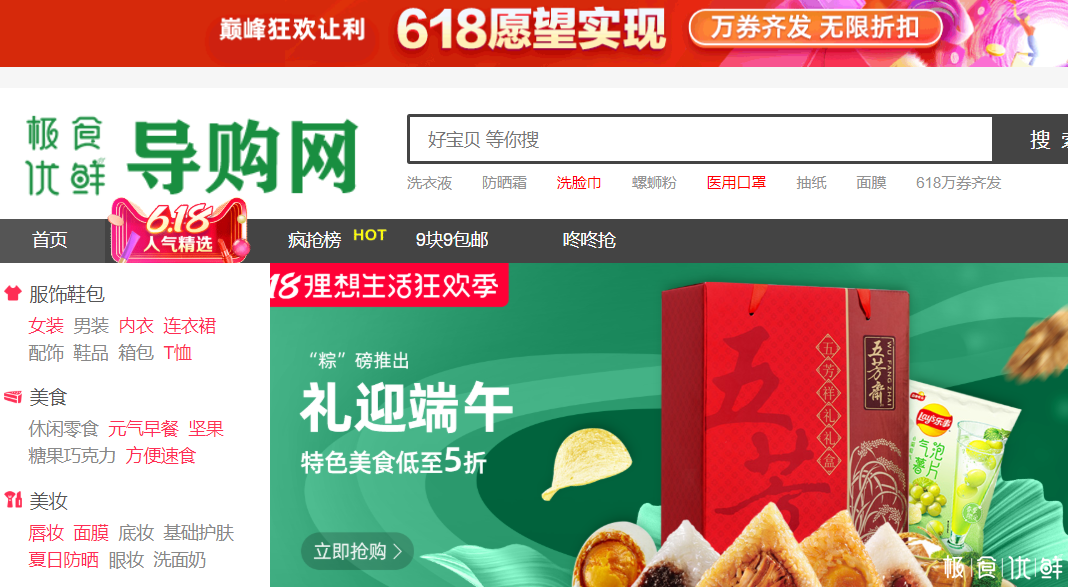Click the red shirt icon beside 服饰鞋包
This screenshot has width=1068, height=587.
(x=13, y=294)
